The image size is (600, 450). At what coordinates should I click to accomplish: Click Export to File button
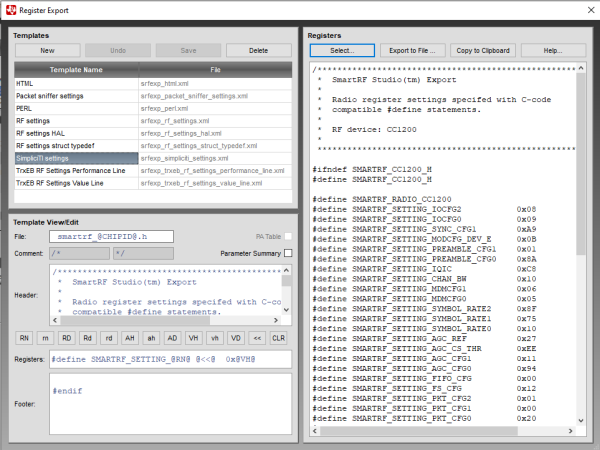(x=412, y=51)
